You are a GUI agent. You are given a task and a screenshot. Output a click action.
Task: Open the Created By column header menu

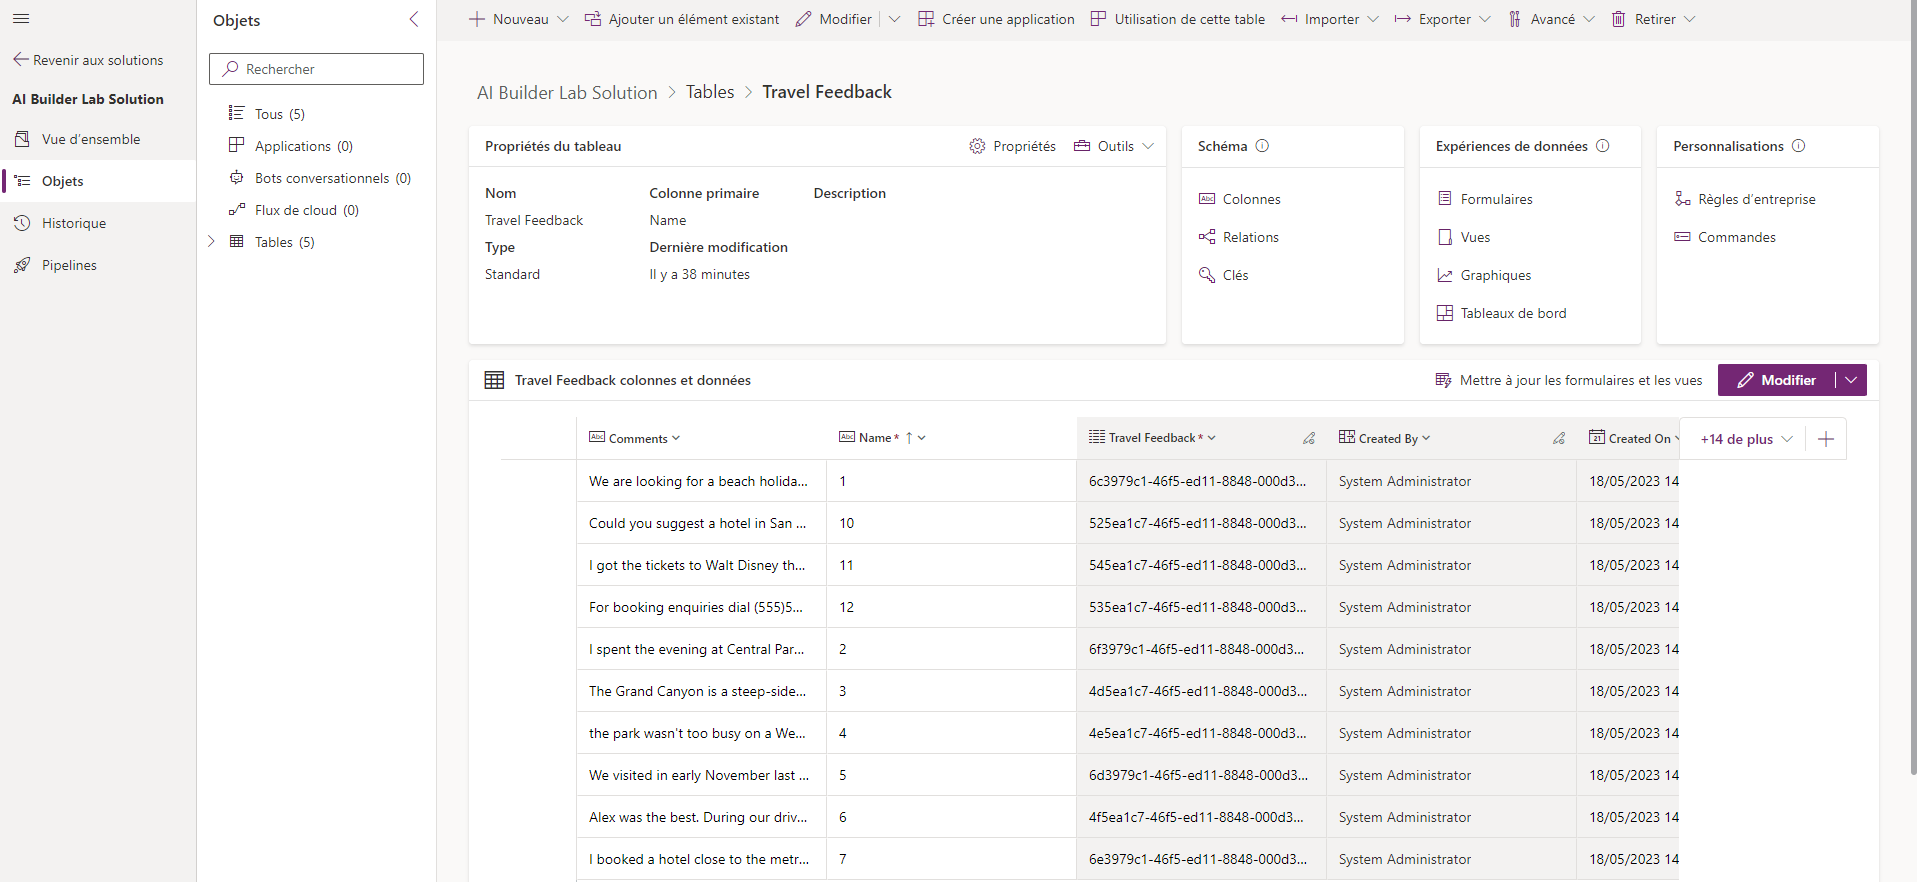click(x=1426, y=438)
